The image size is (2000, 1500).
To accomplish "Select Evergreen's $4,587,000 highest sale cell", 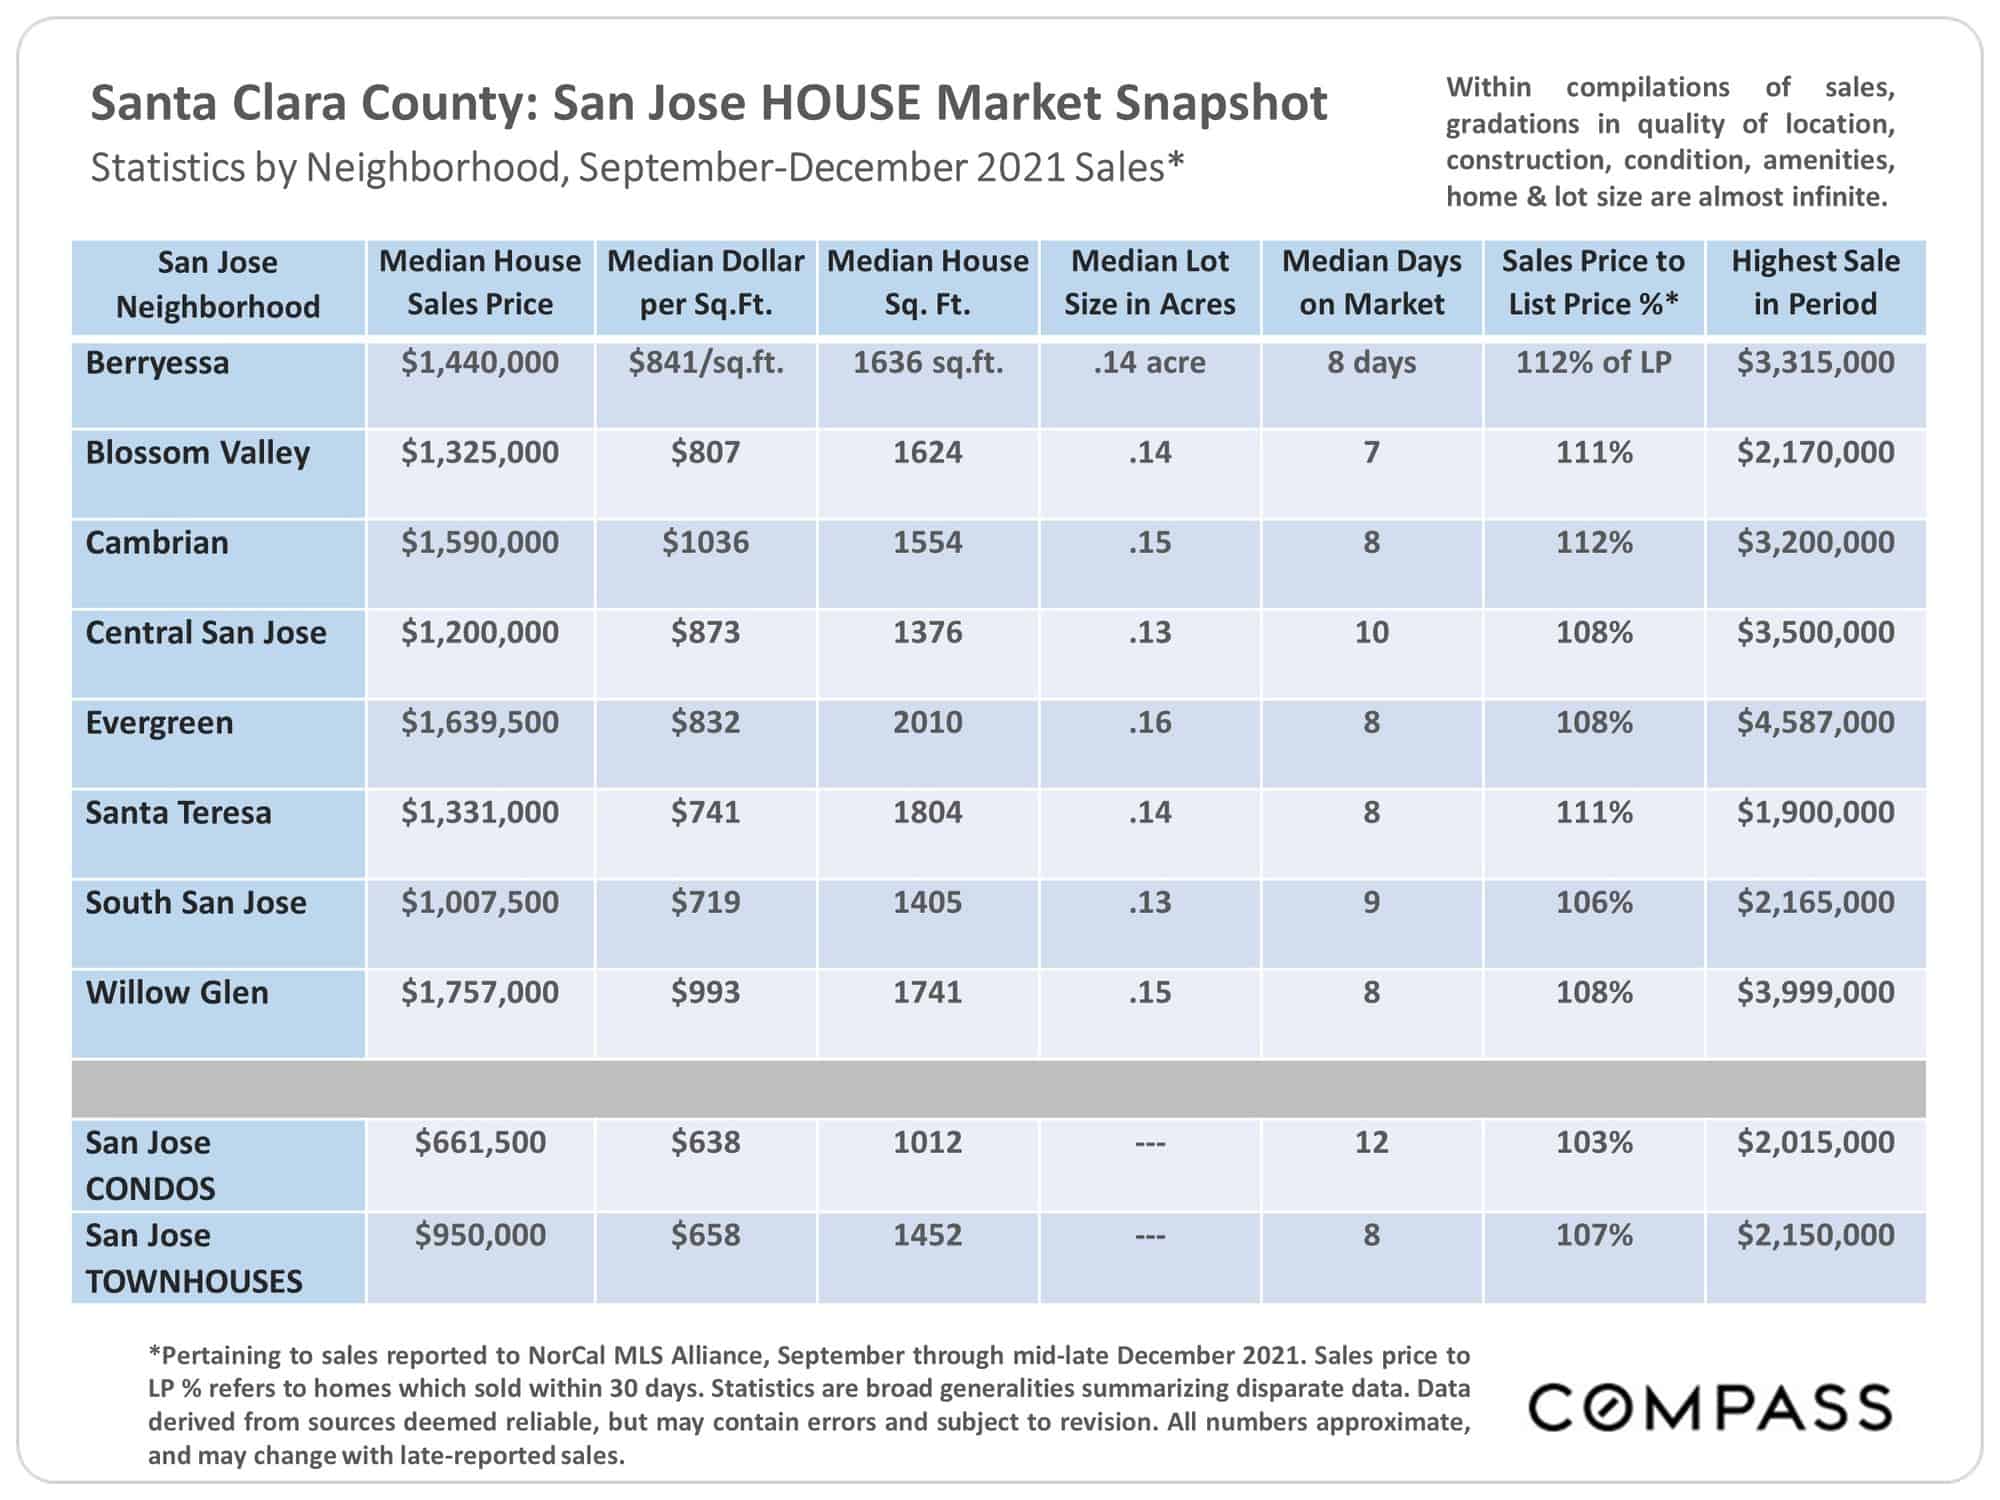I will point(1815,743).
